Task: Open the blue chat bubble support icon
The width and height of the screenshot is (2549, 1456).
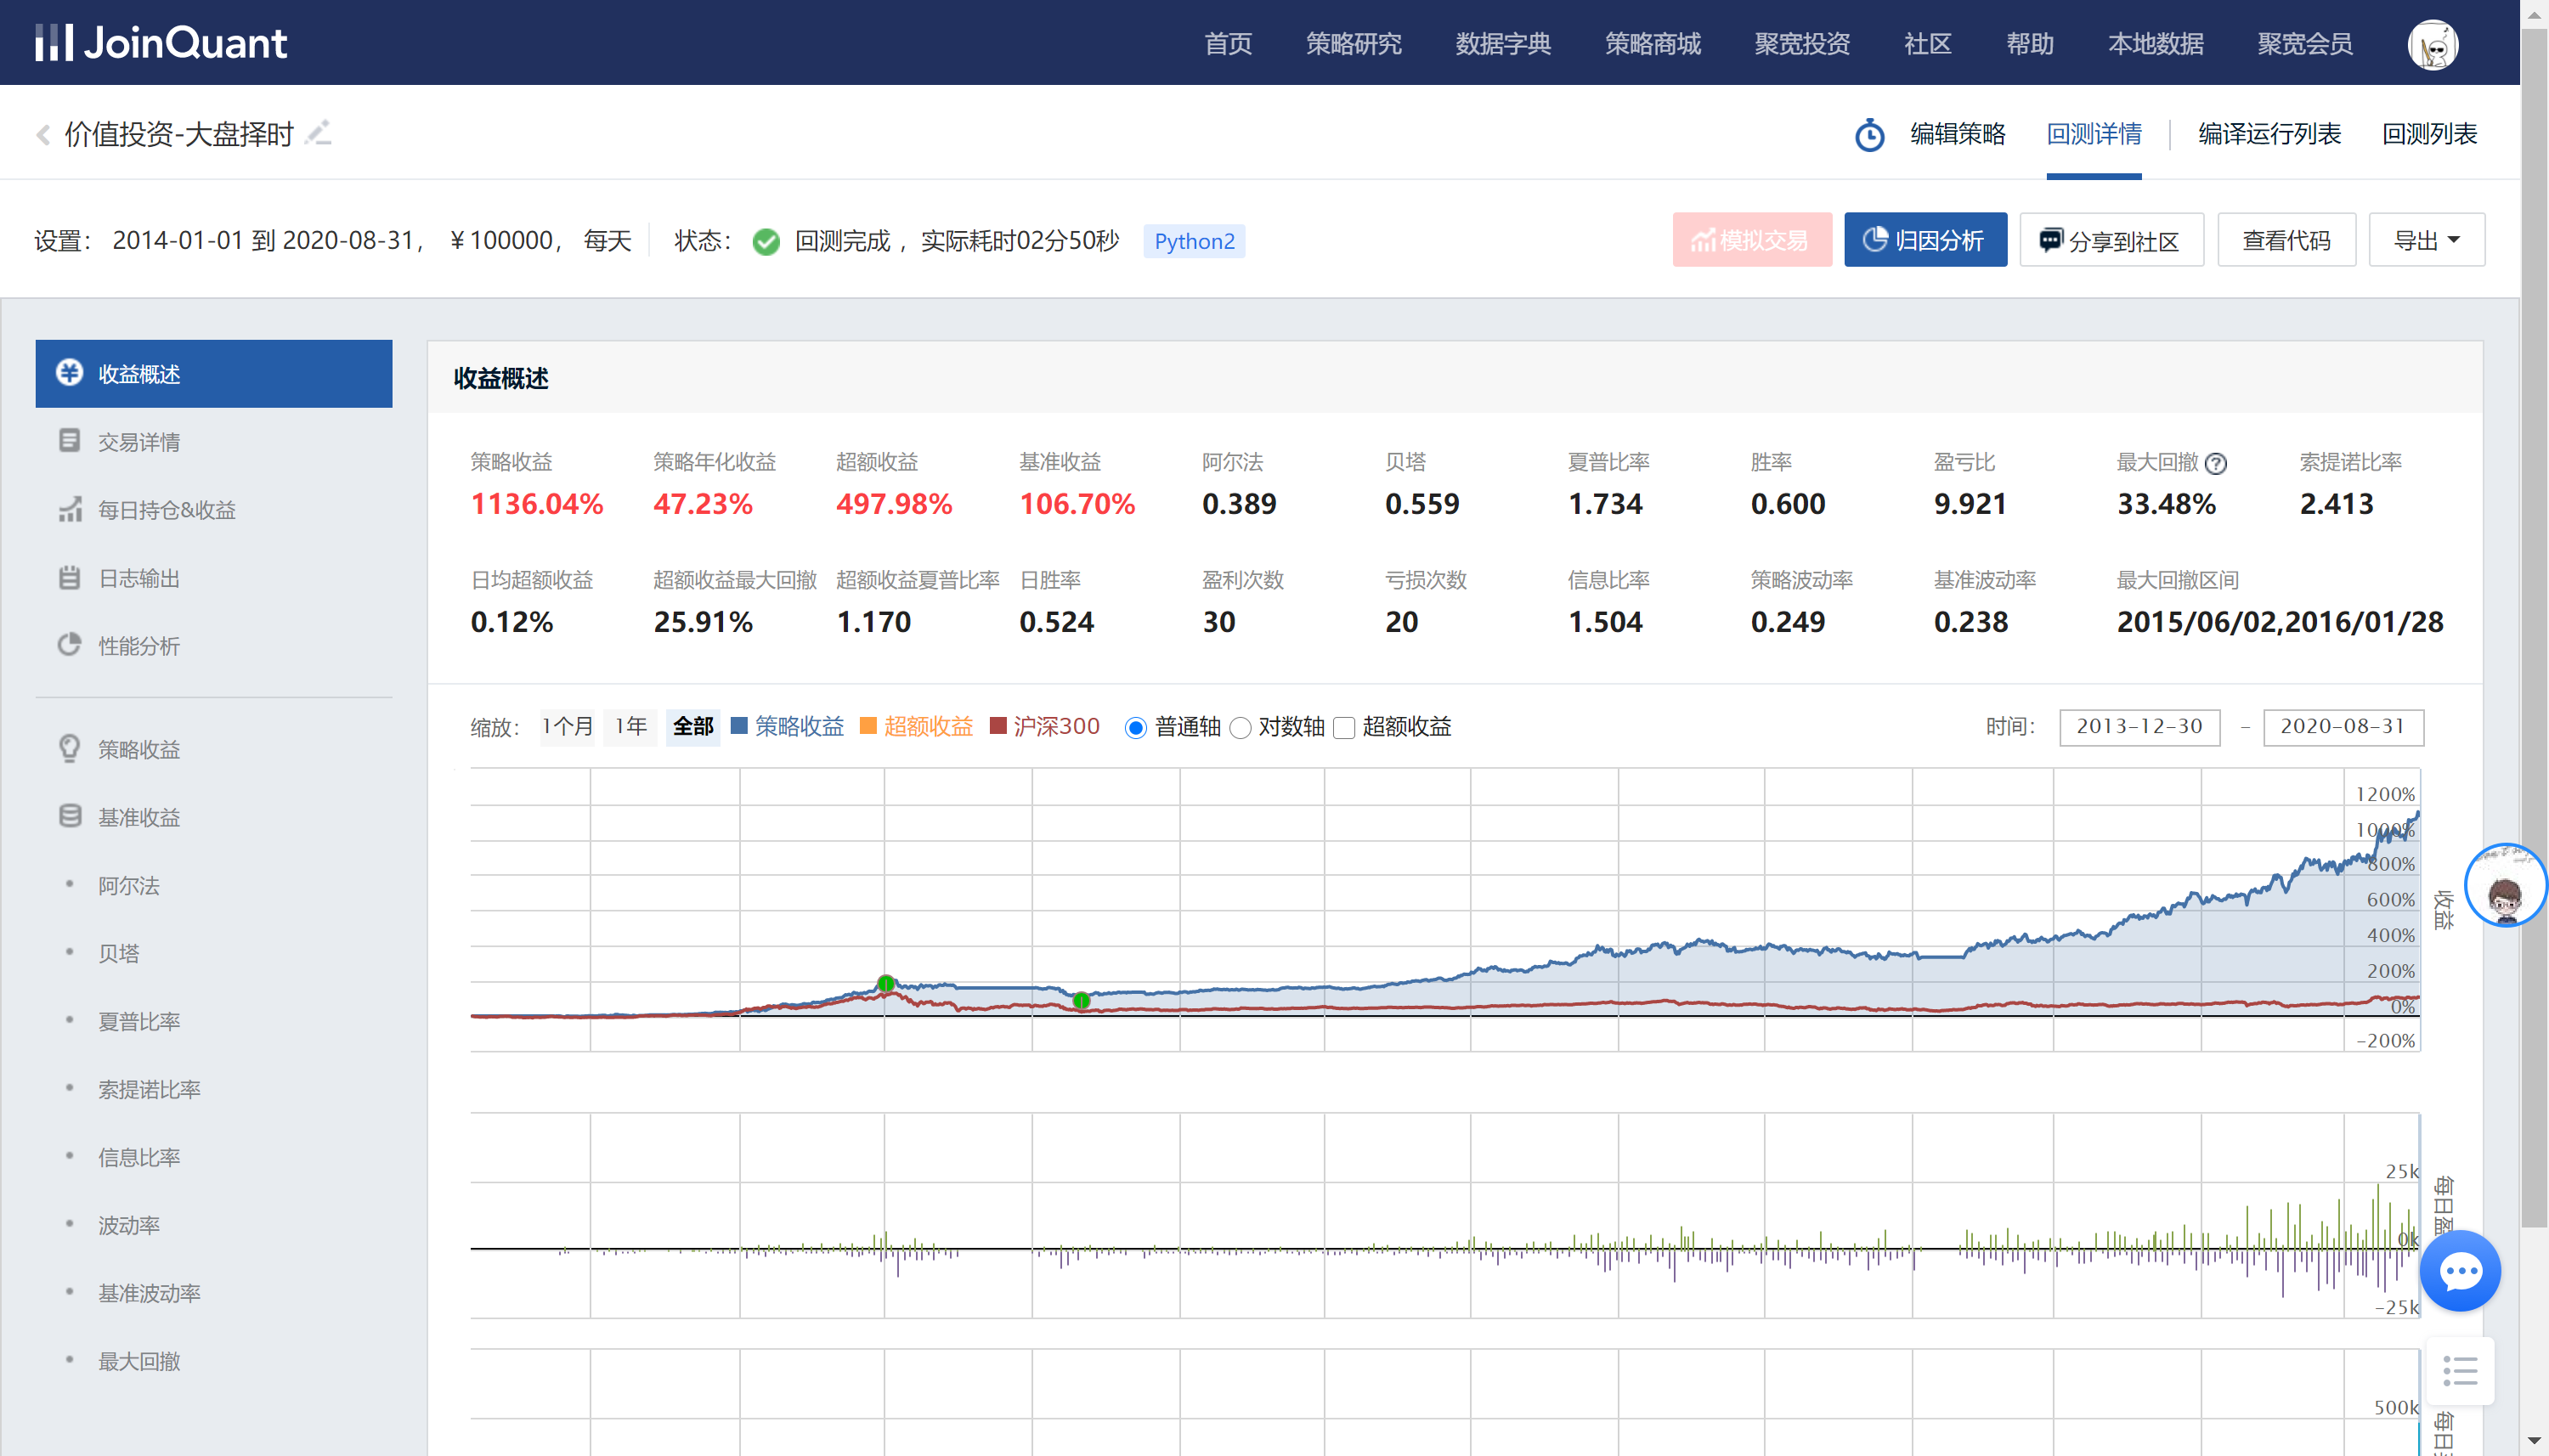Action: [2459, 1271]
